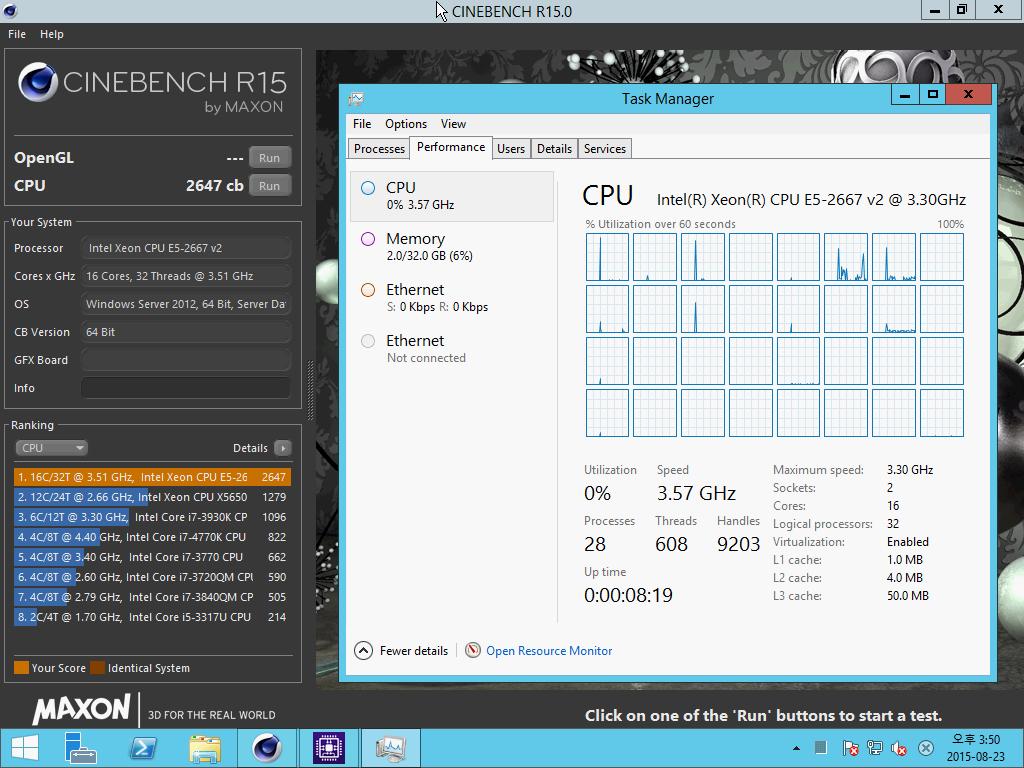Viewport: 1024px width, 768px height.
Task: Launch Server Manager from the taskbar
Action: pyautogui.click(x=80, y=748)
